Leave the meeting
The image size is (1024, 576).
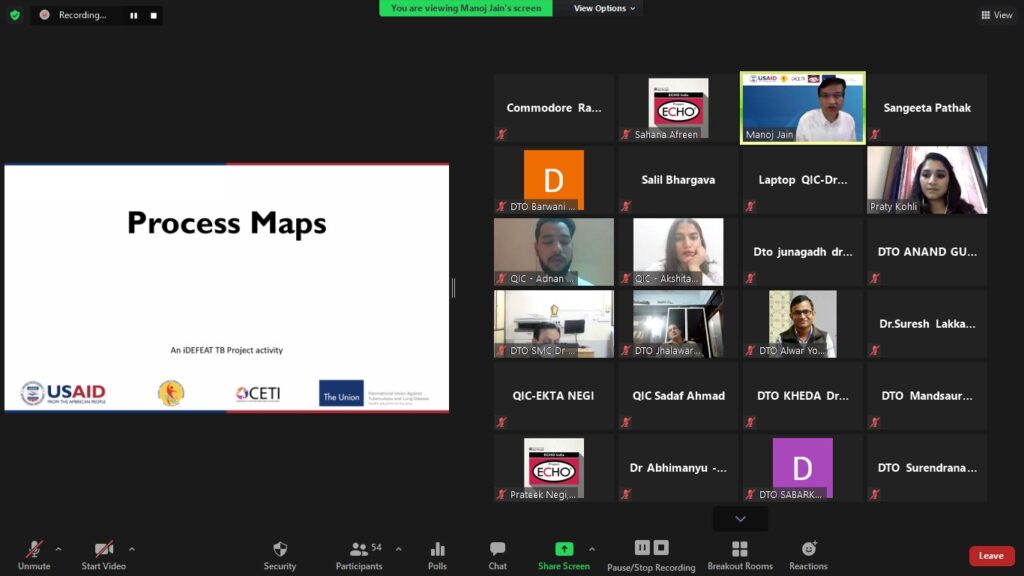(991, 556)
